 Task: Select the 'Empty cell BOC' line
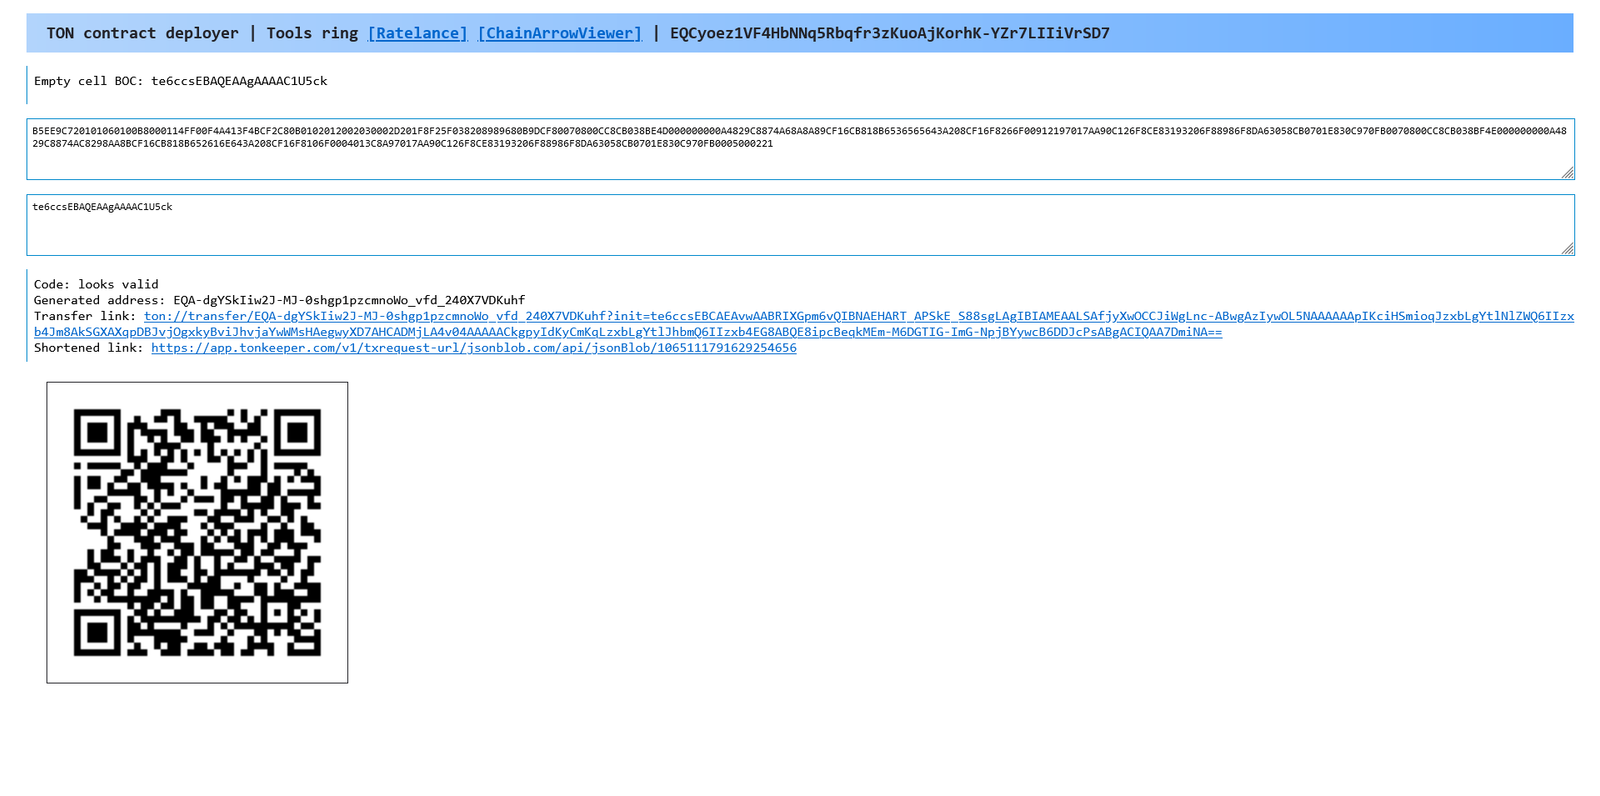[x=181, y=81]
